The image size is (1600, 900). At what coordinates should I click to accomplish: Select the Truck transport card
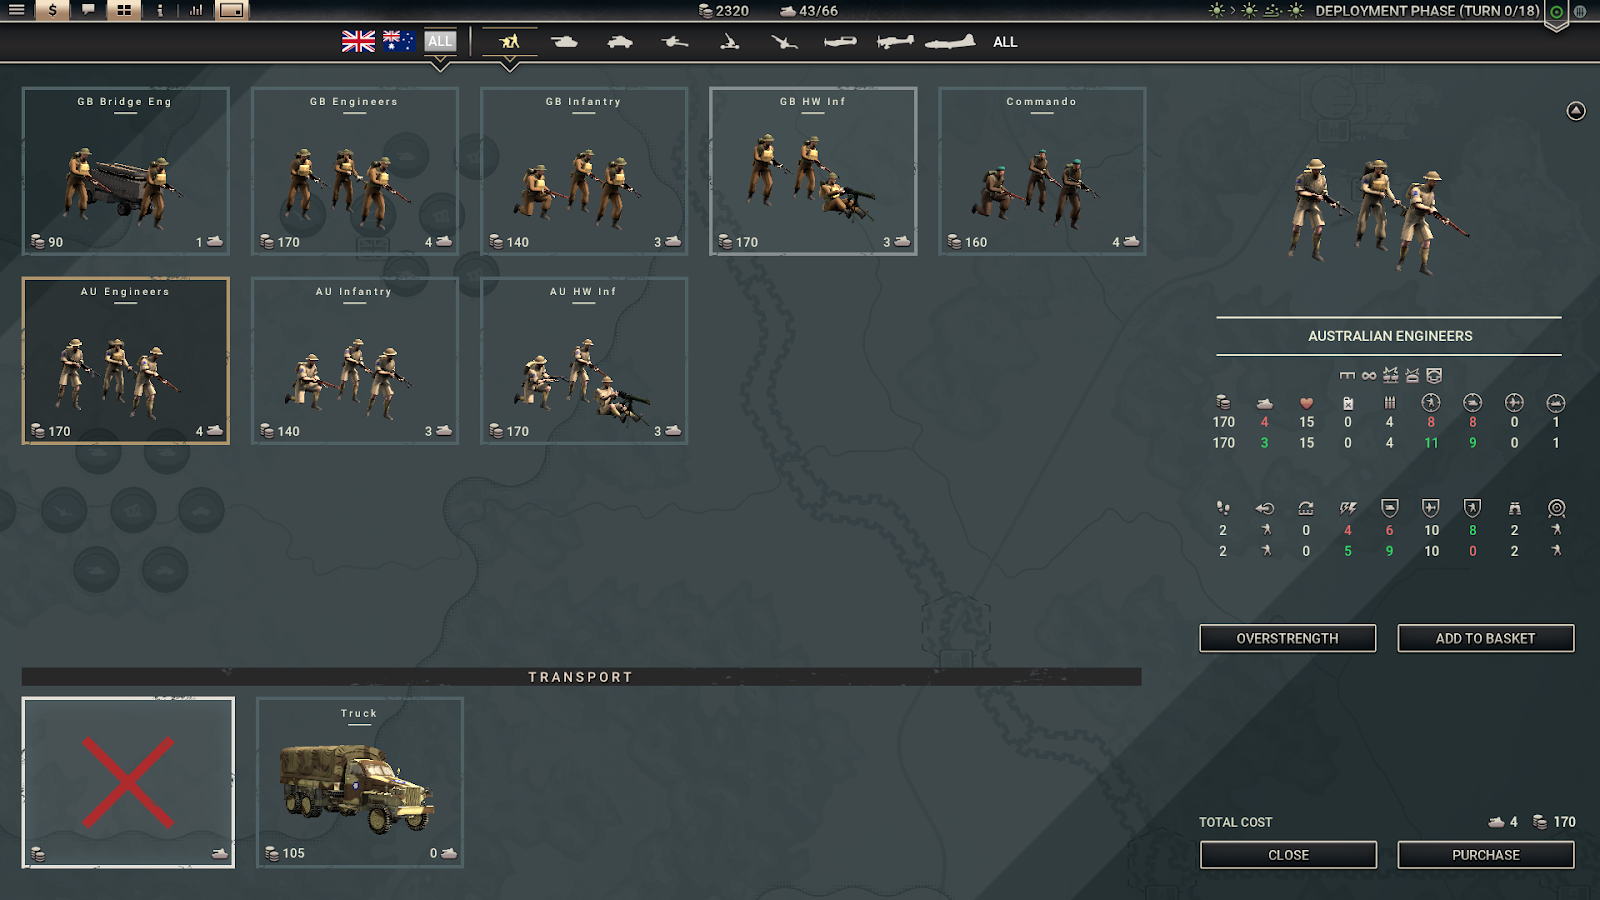(x=360, y=782)
